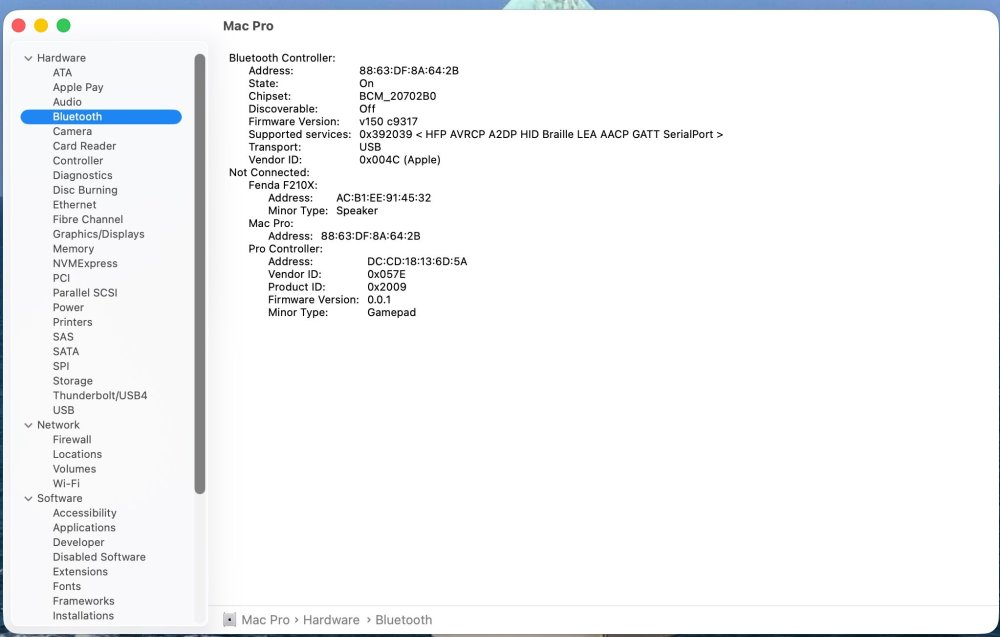
Task: Select Fonts in the sidebar
Action: tap(67, 586)
